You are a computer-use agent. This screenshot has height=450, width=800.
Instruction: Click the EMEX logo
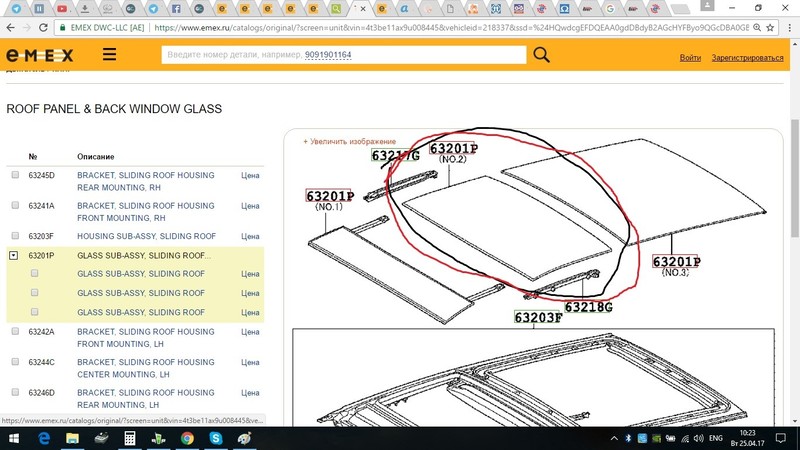(44, 55)
